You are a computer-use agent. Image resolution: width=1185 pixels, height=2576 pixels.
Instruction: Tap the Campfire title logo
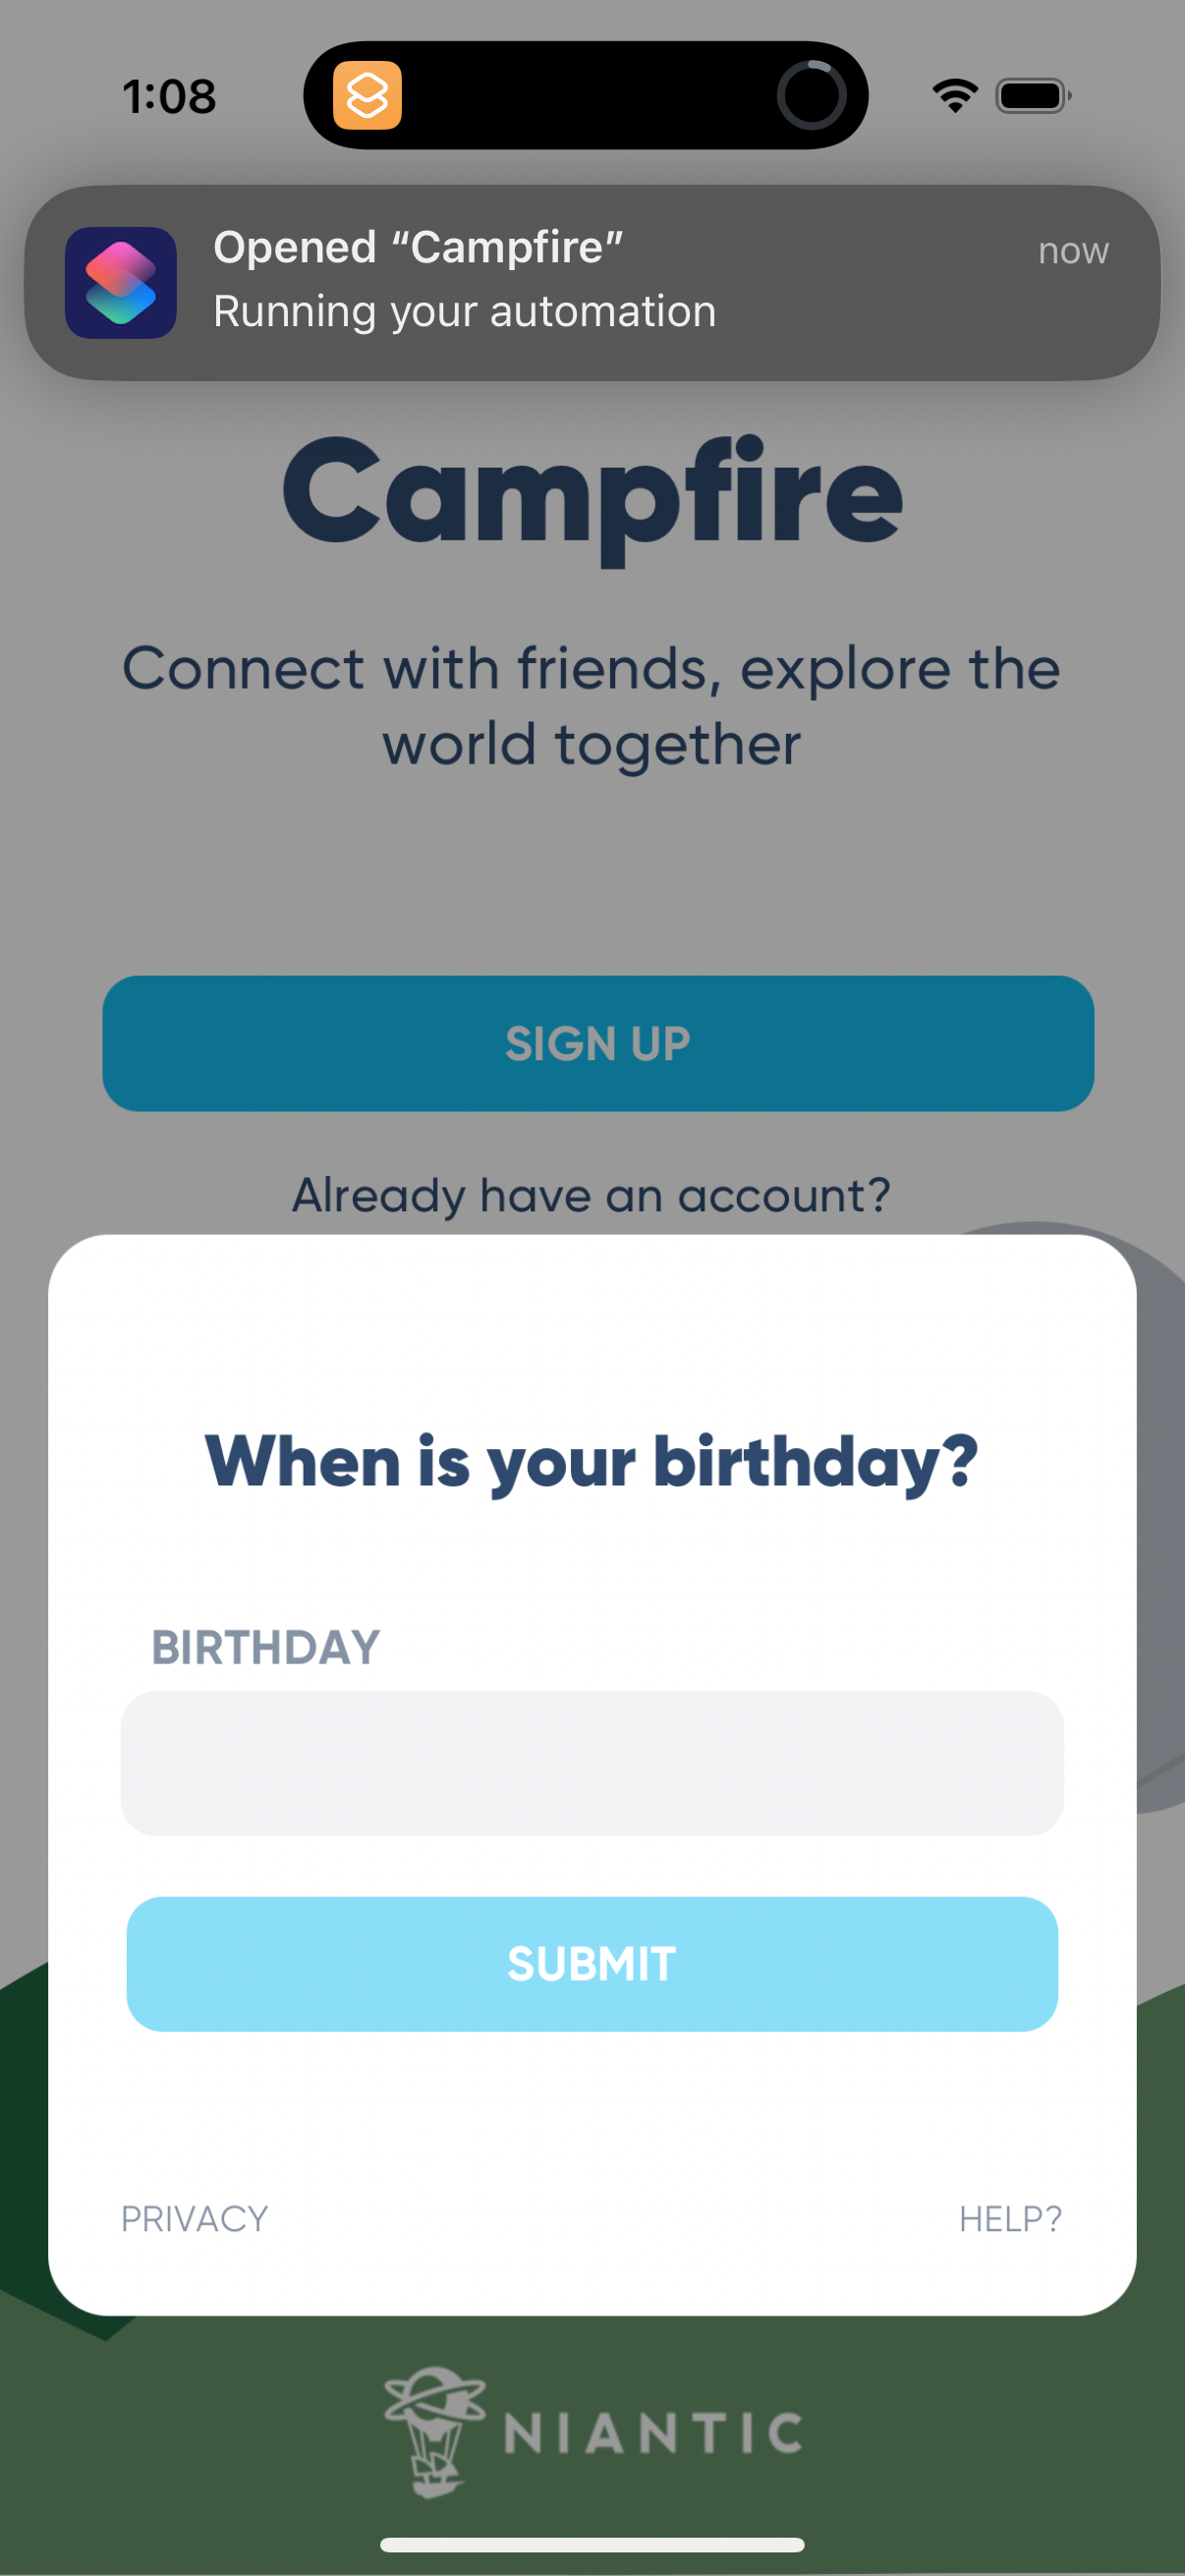coord(592,495)
